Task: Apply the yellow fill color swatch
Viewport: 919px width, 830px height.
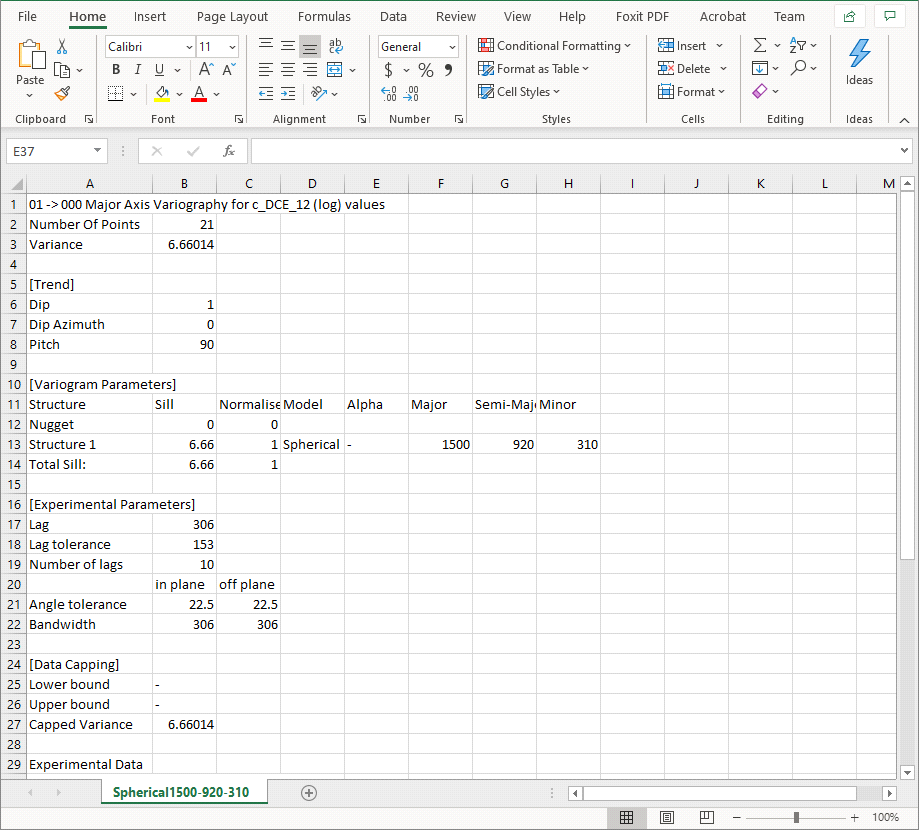Action: [162, 93]
